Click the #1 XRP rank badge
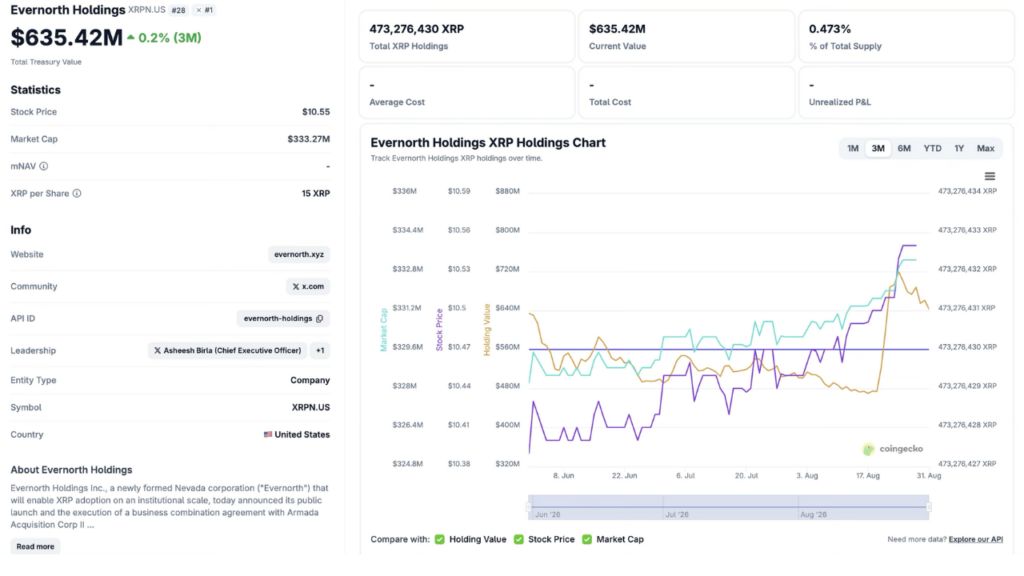1024x576 pixels. (204, 10)
